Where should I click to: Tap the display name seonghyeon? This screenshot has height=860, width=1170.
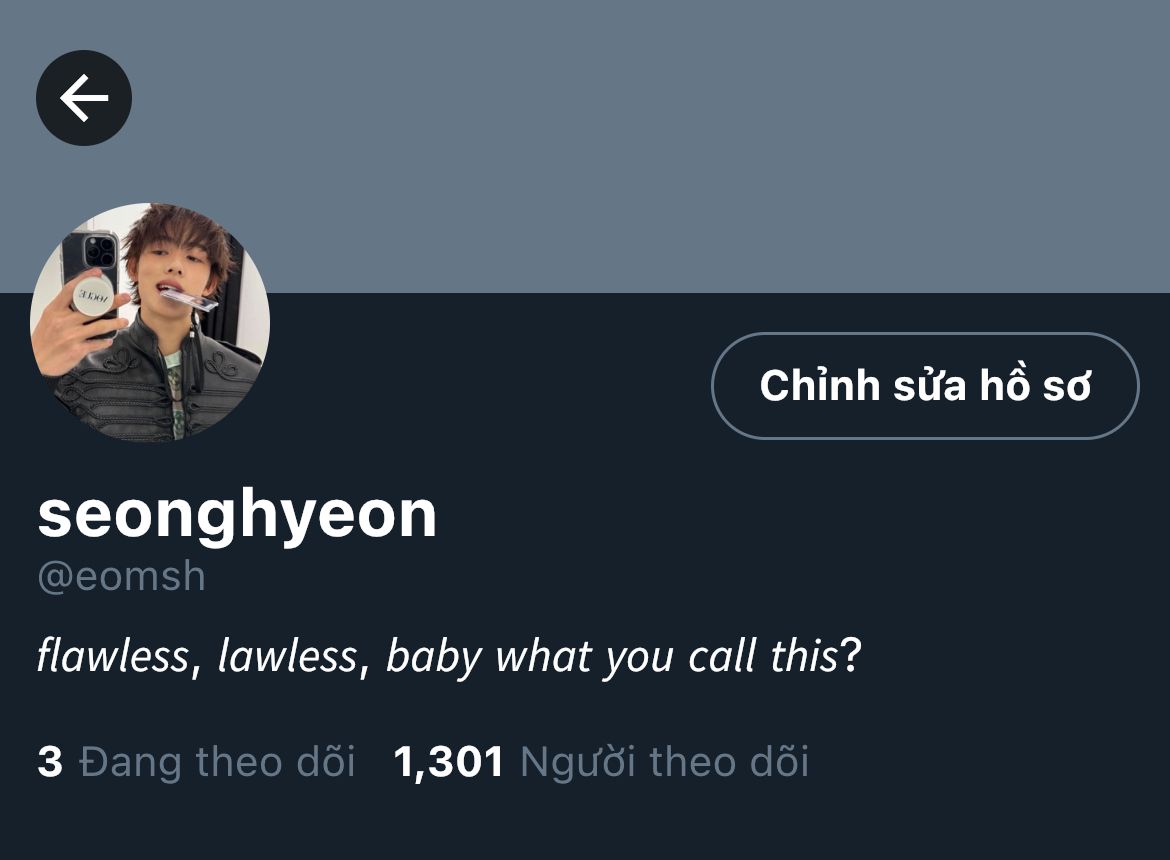pos(237,516)
